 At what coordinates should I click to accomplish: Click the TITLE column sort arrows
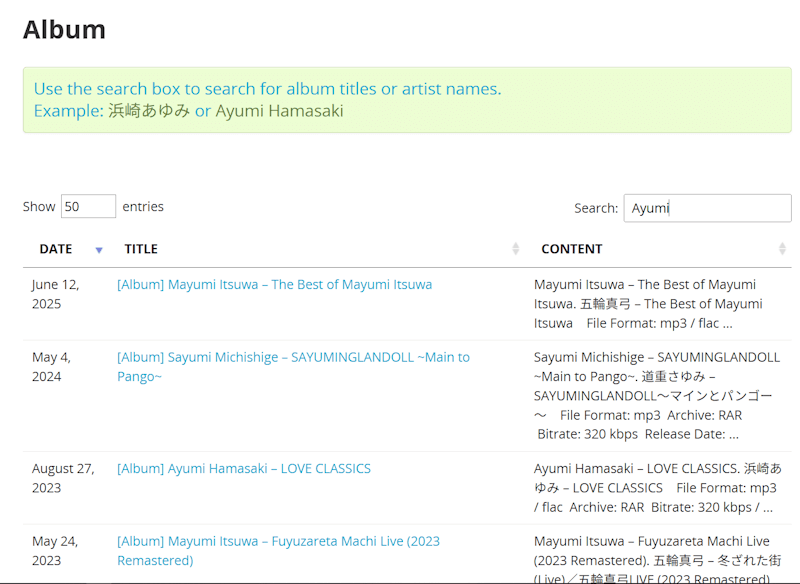tap(516, 249)
